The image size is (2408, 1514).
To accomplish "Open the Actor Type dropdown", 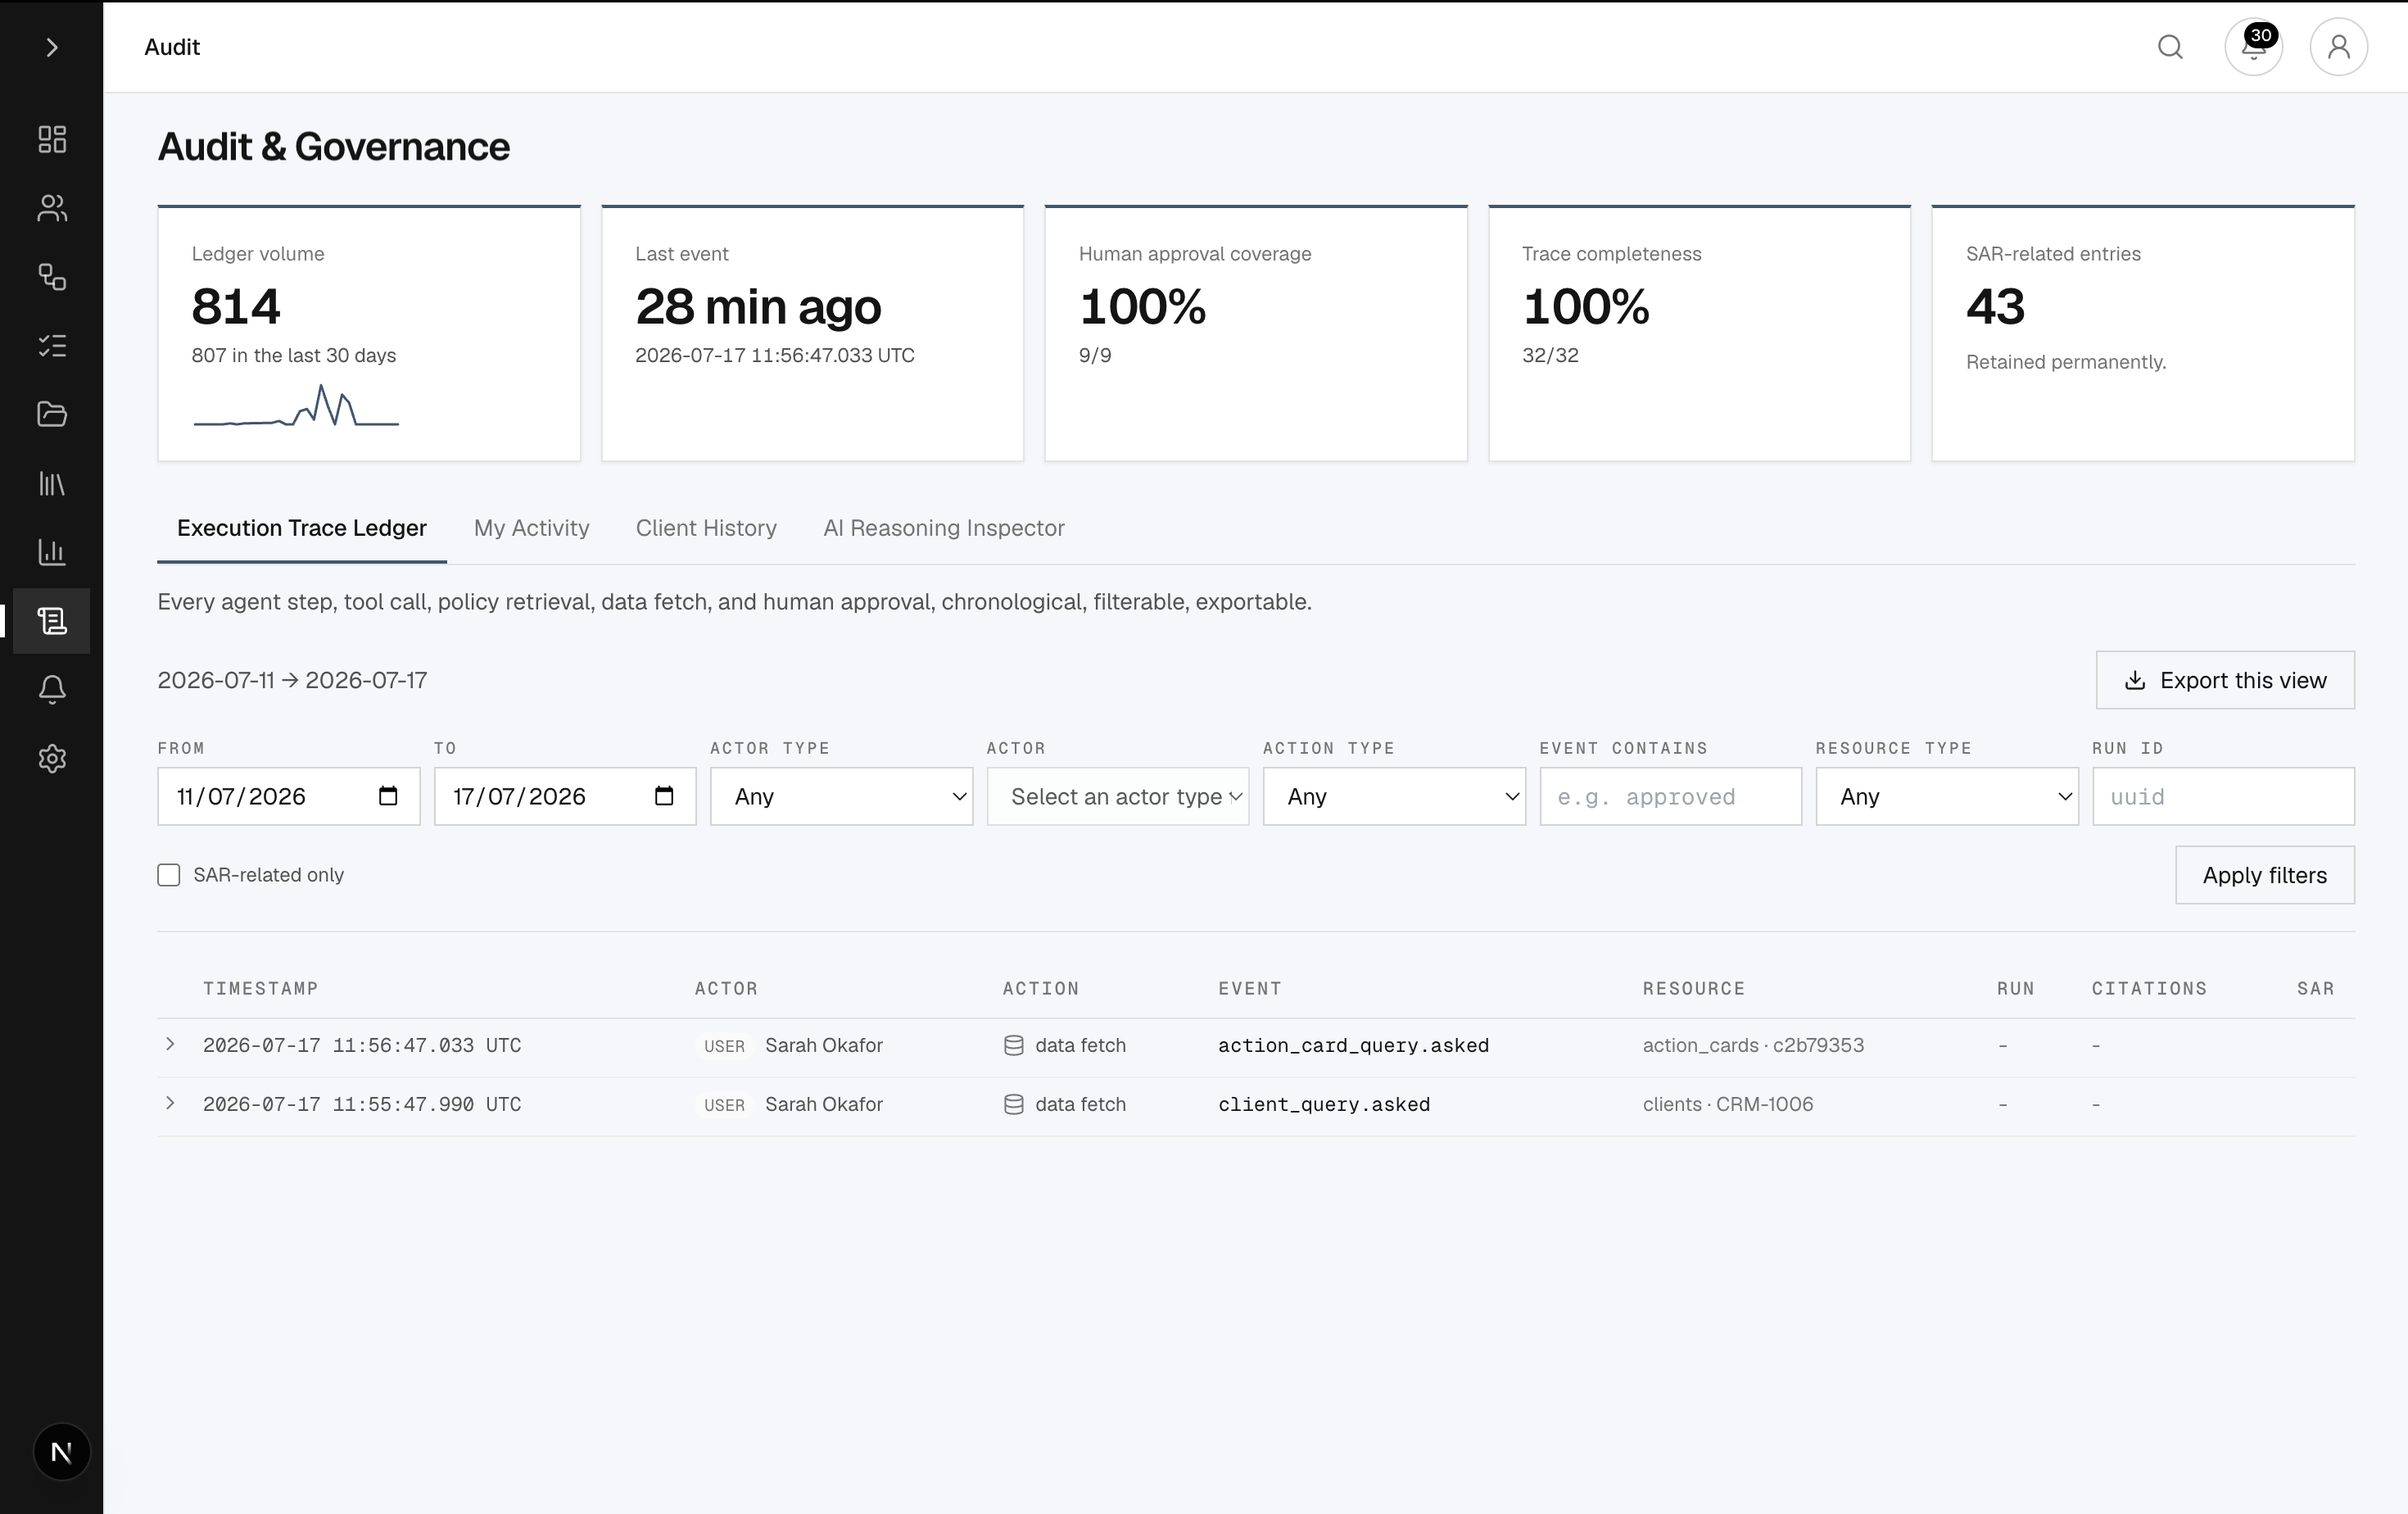I will coord(841,796).
